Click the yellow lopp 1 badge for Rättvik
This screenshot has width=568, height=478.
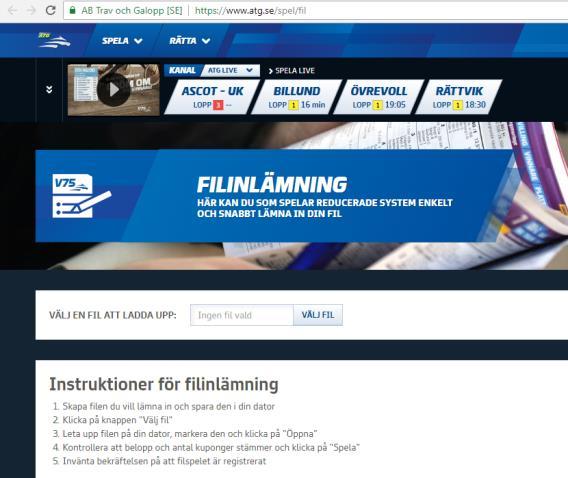(458, 105)
